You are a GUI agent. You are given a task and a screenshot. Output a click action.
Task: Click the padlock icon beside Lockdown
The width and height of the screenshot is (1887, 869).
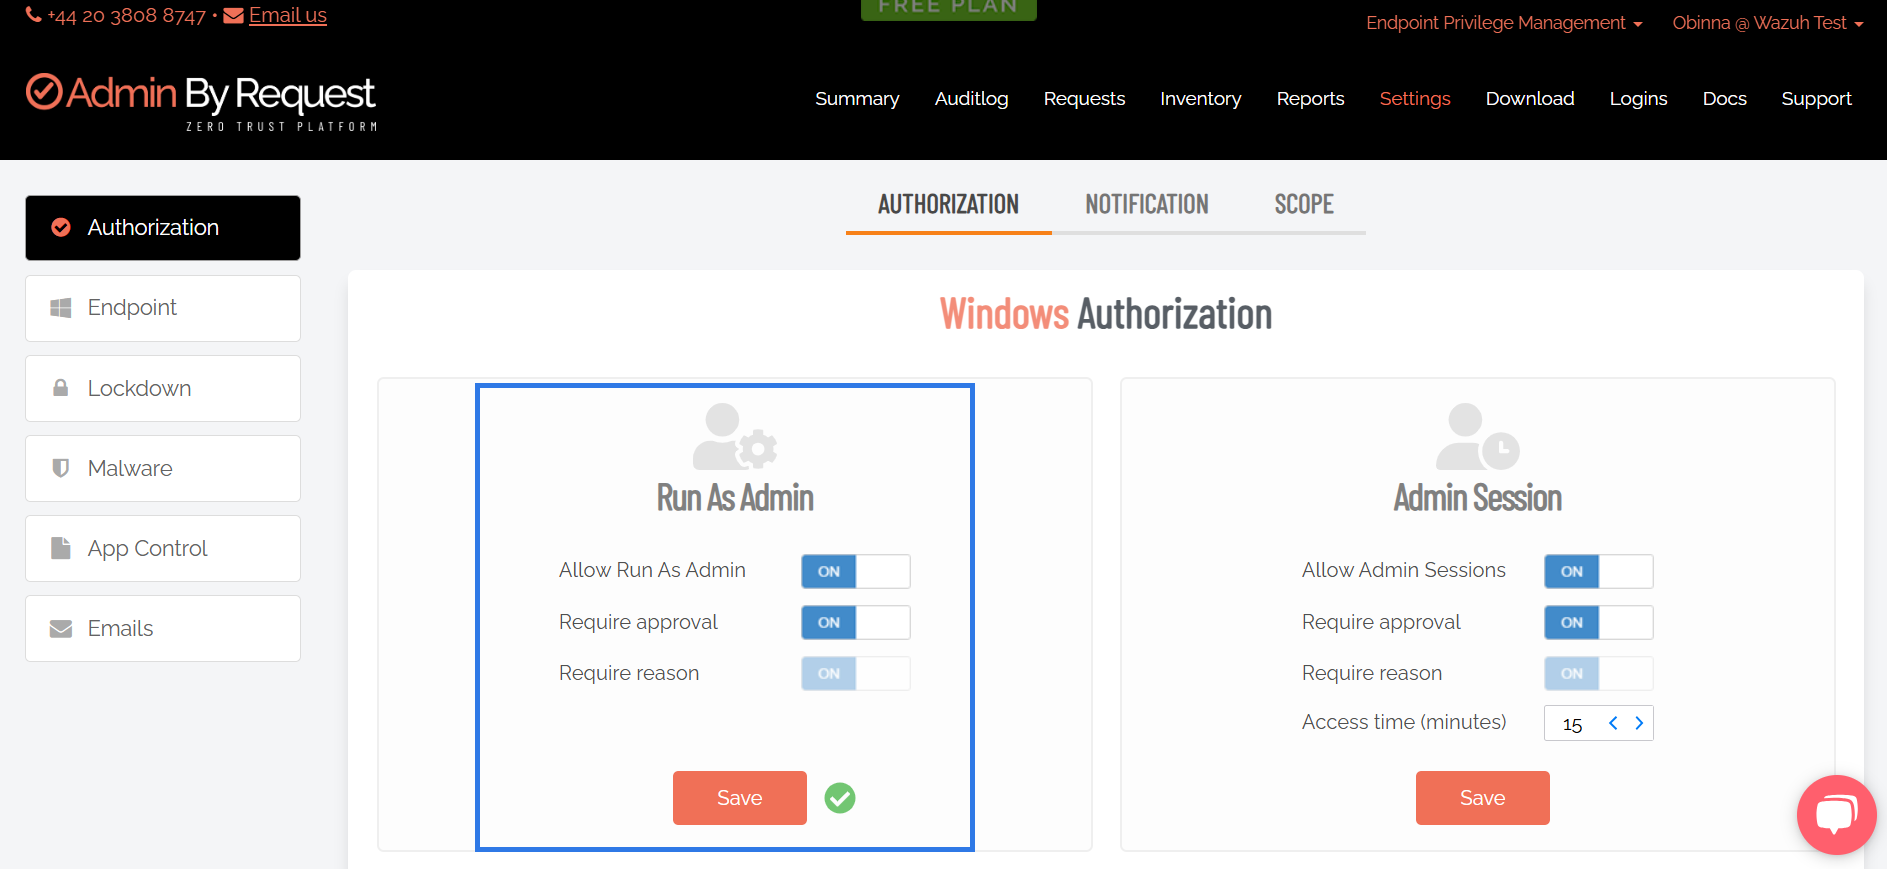pos(61,388)
